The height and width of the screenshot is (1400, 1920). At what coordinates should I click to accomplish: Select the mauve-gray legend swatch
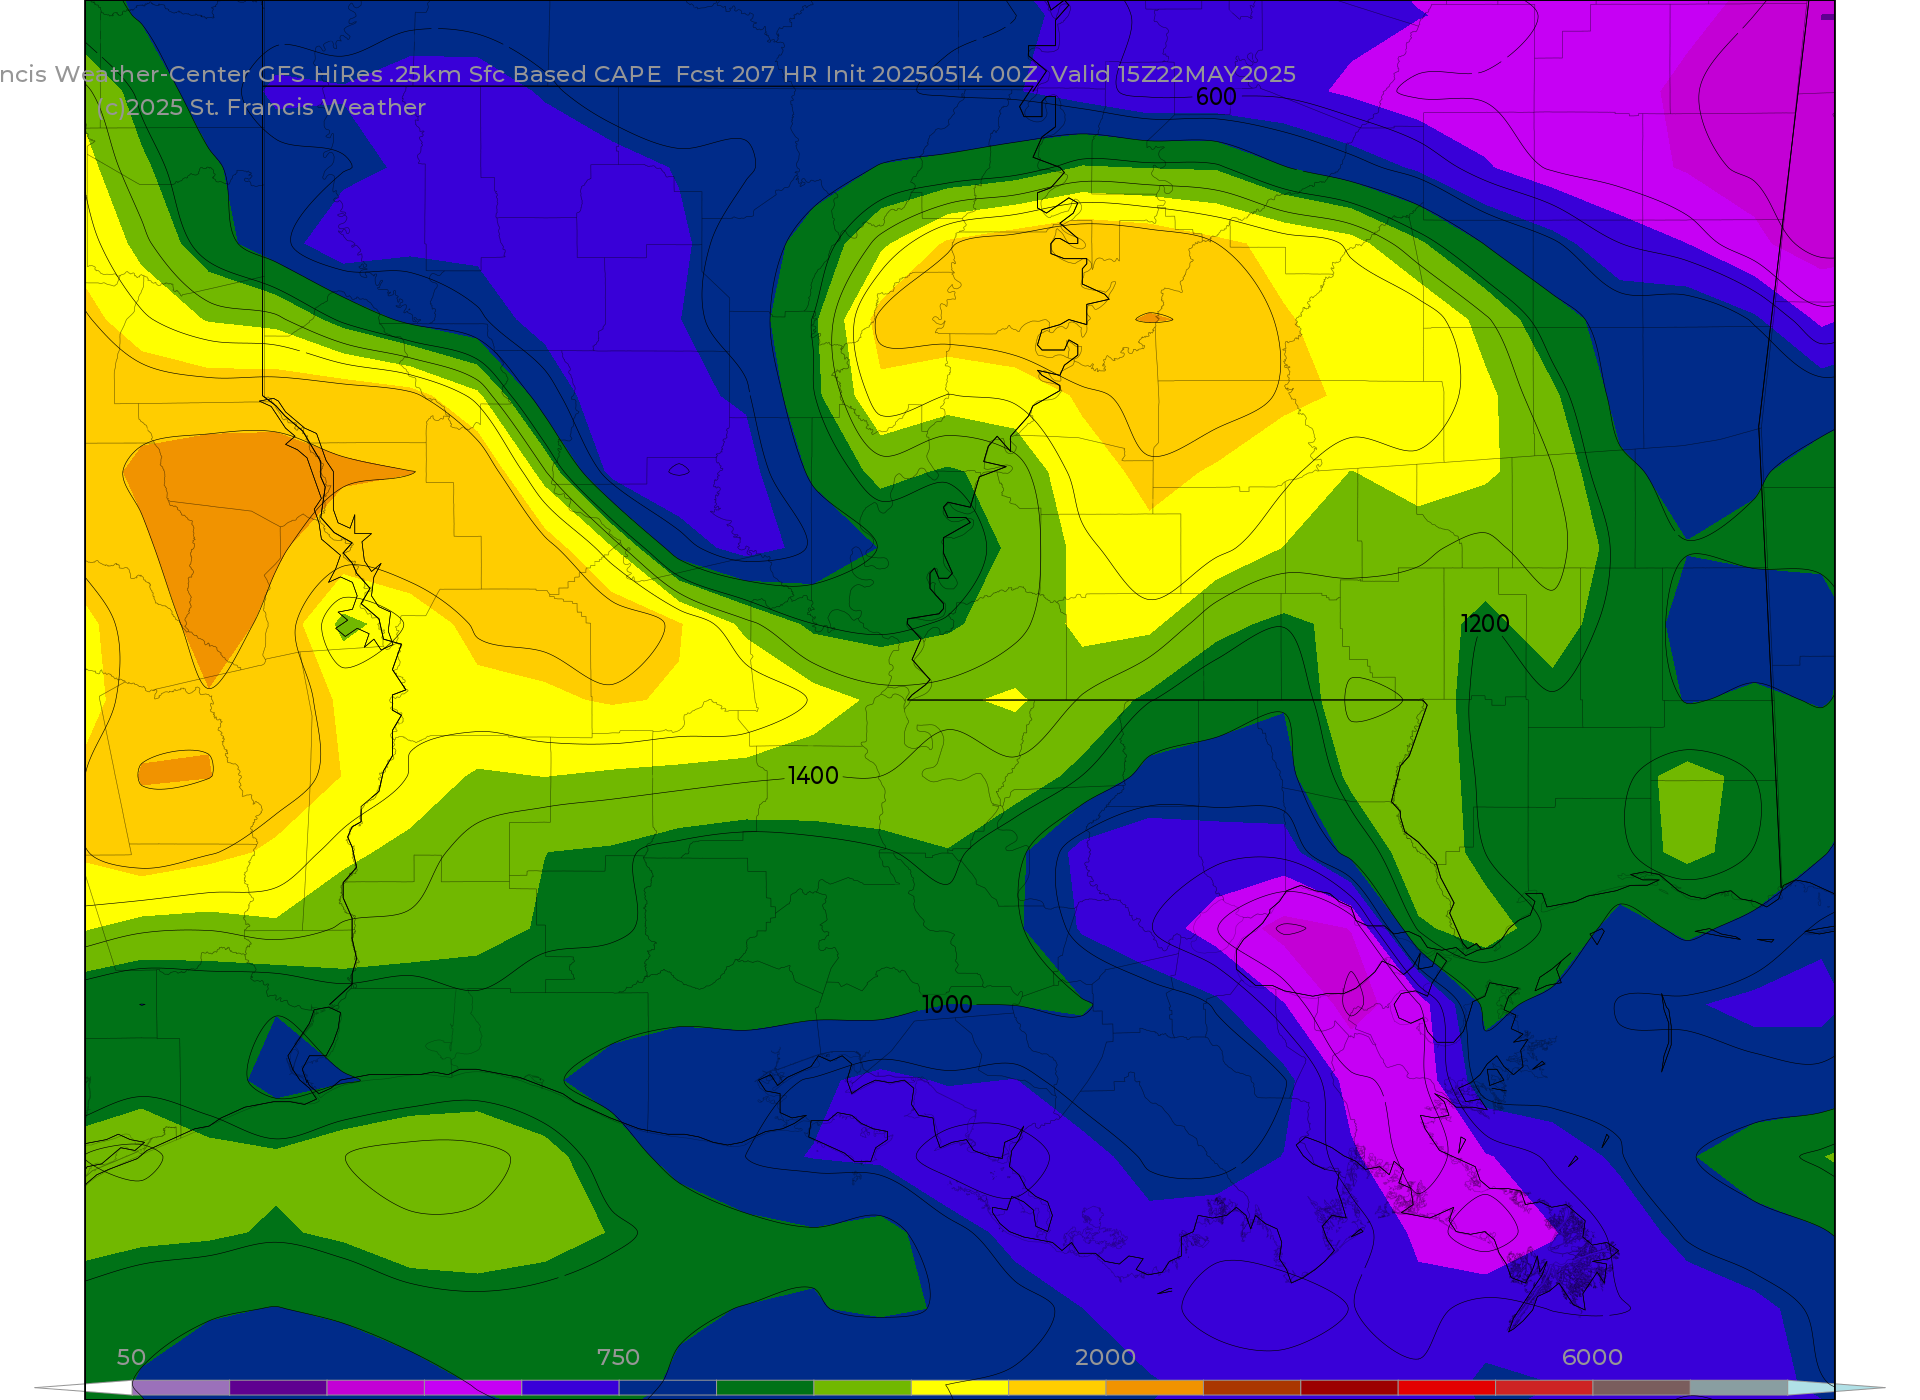[x=1641, y=1387]
